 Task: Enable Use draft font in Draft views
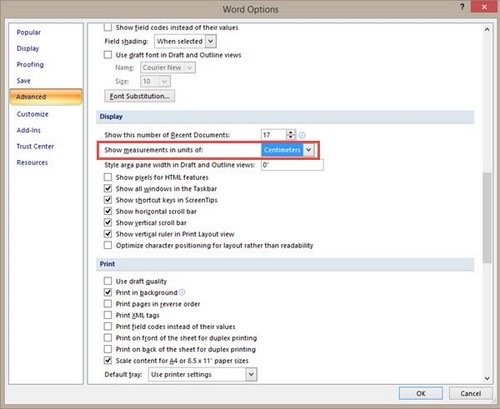pos(108,55)
